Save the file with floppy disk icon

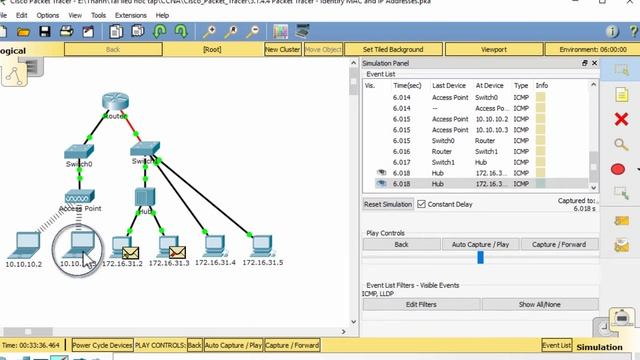(x=45, y=32)
